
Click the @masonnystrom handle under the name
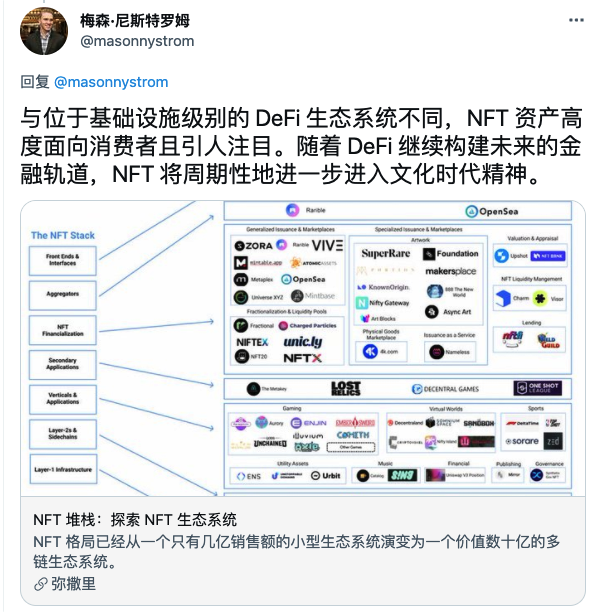click(x=137, y=41)
